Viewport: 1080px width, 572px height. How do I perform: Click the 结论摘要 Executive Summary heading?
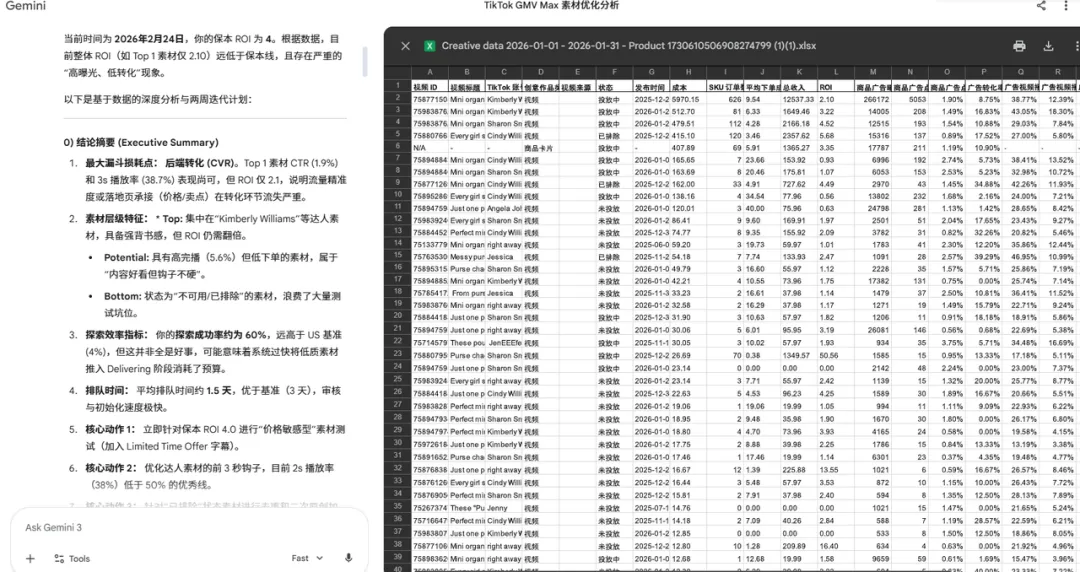coord(141,143)
